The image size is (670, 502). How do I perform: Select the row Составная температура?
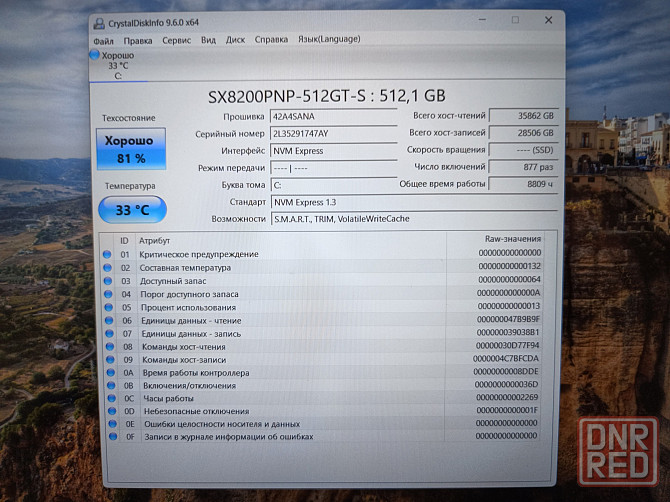pyautogui.click(x=322, y=267)
